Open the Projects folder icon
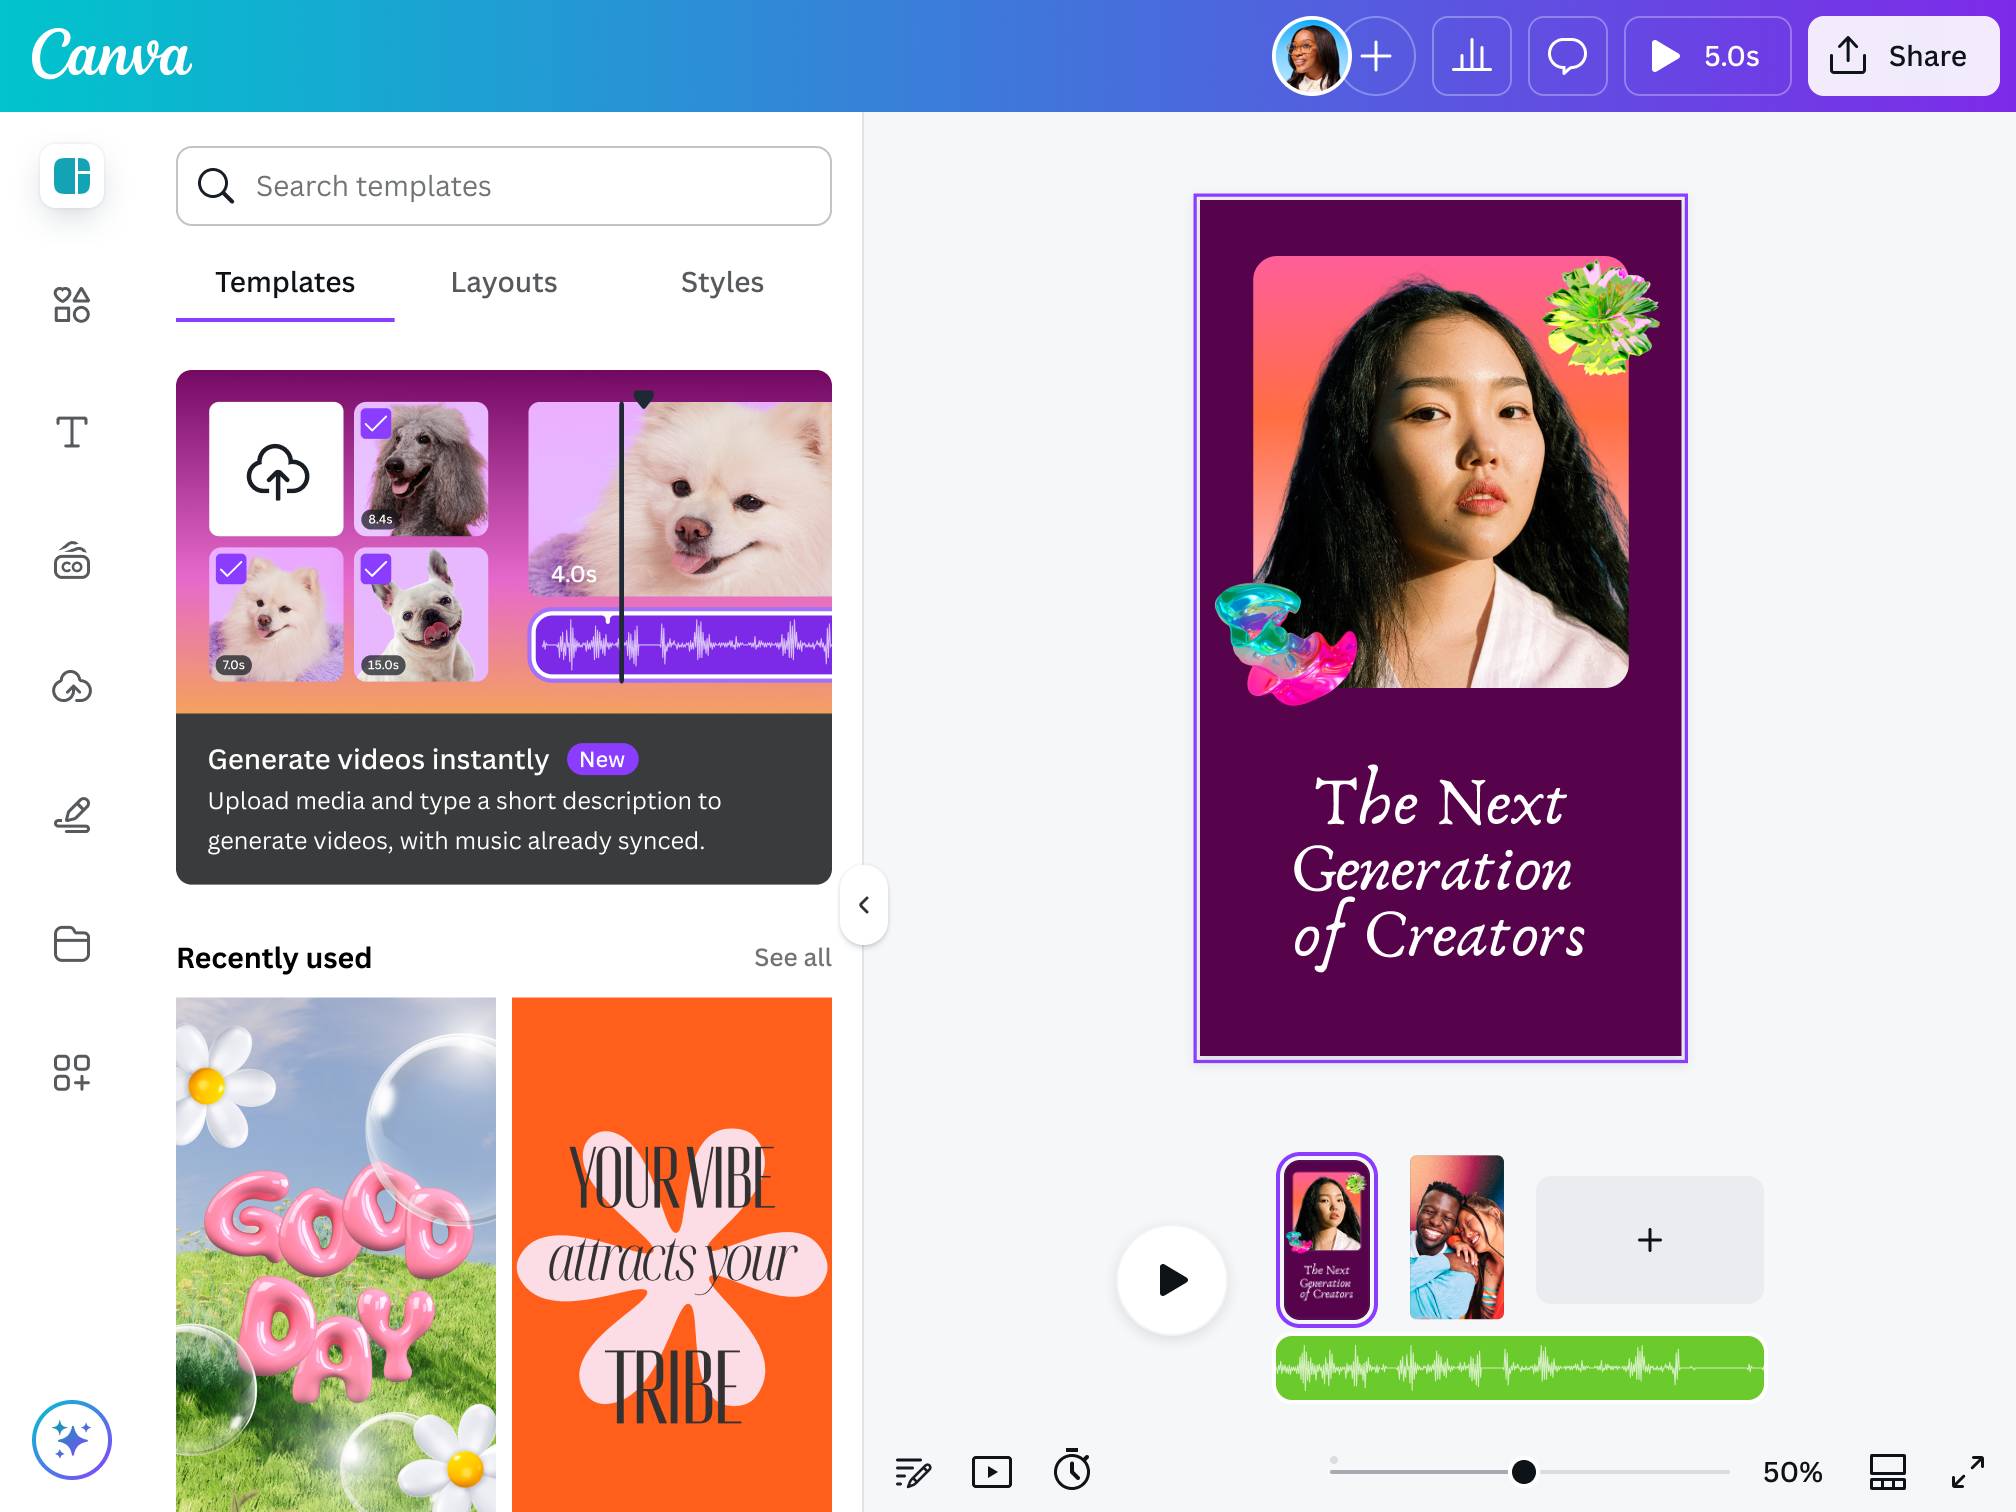The width and height of the screenshot is (2016, 1512). (x=71, y=944)
